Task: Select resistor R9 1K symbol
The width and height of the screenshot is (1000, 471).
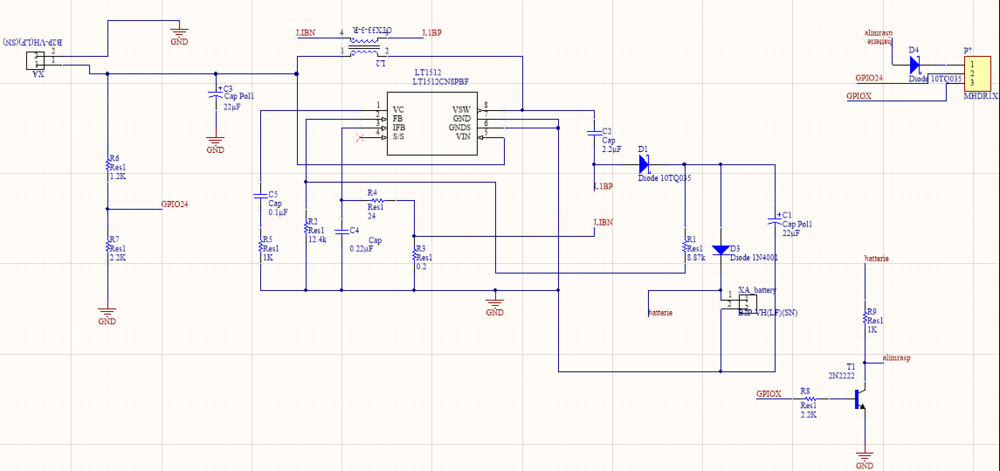Action: pyautogui.click(x=866, y=319)
